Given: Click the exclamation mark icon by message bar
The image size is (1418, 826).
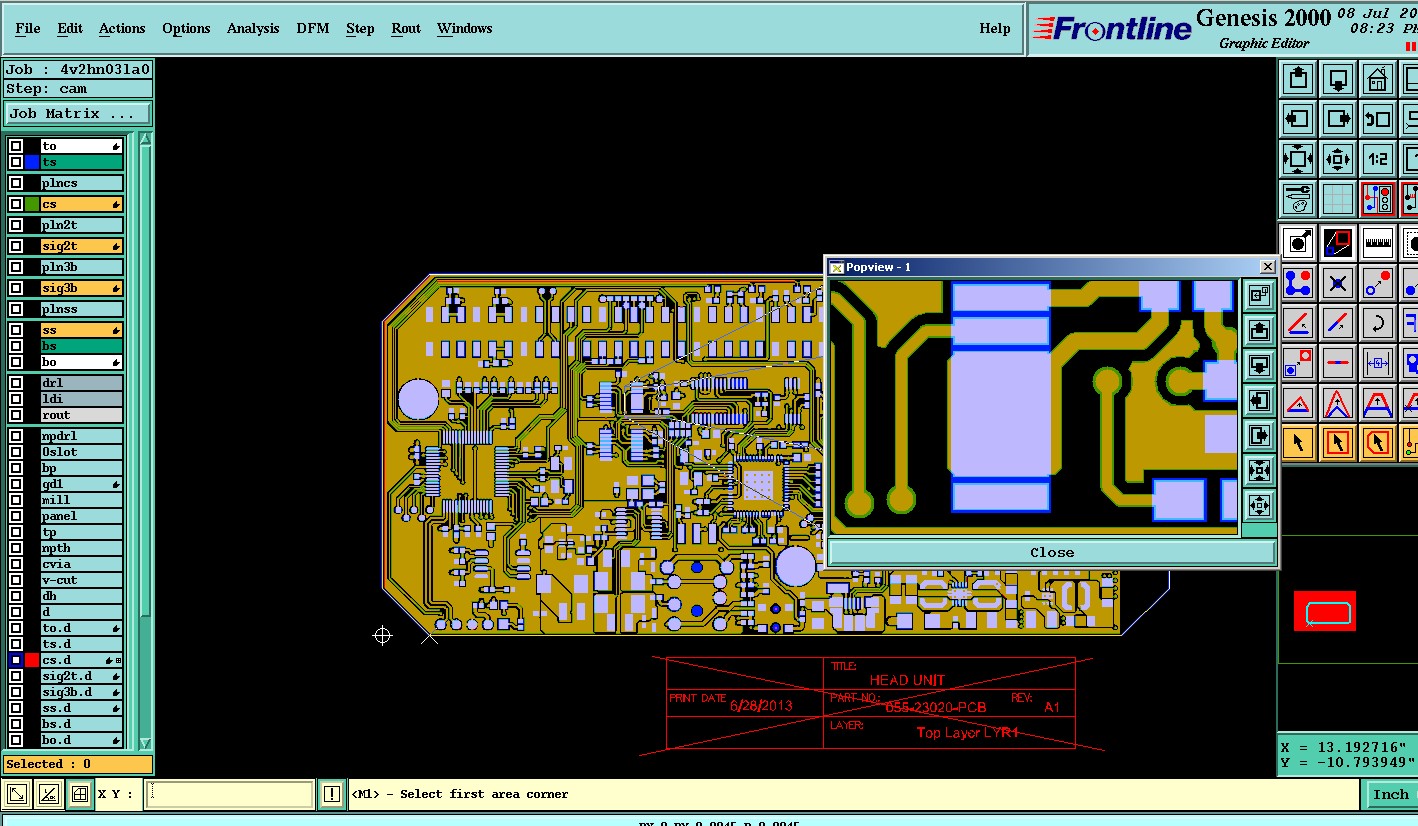Looking at the screenshot, I should [x=332, y=795].
